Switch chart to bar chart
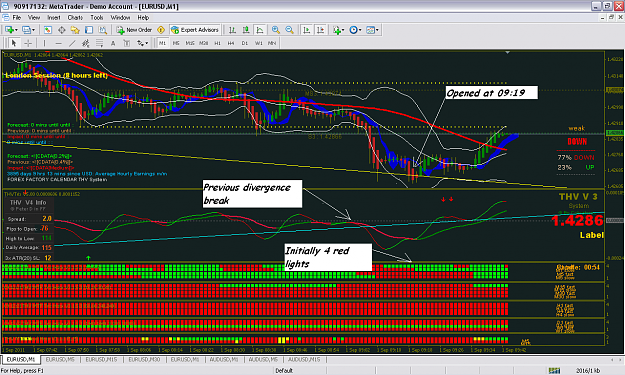625x375 pixels. (x=232, y=30)
